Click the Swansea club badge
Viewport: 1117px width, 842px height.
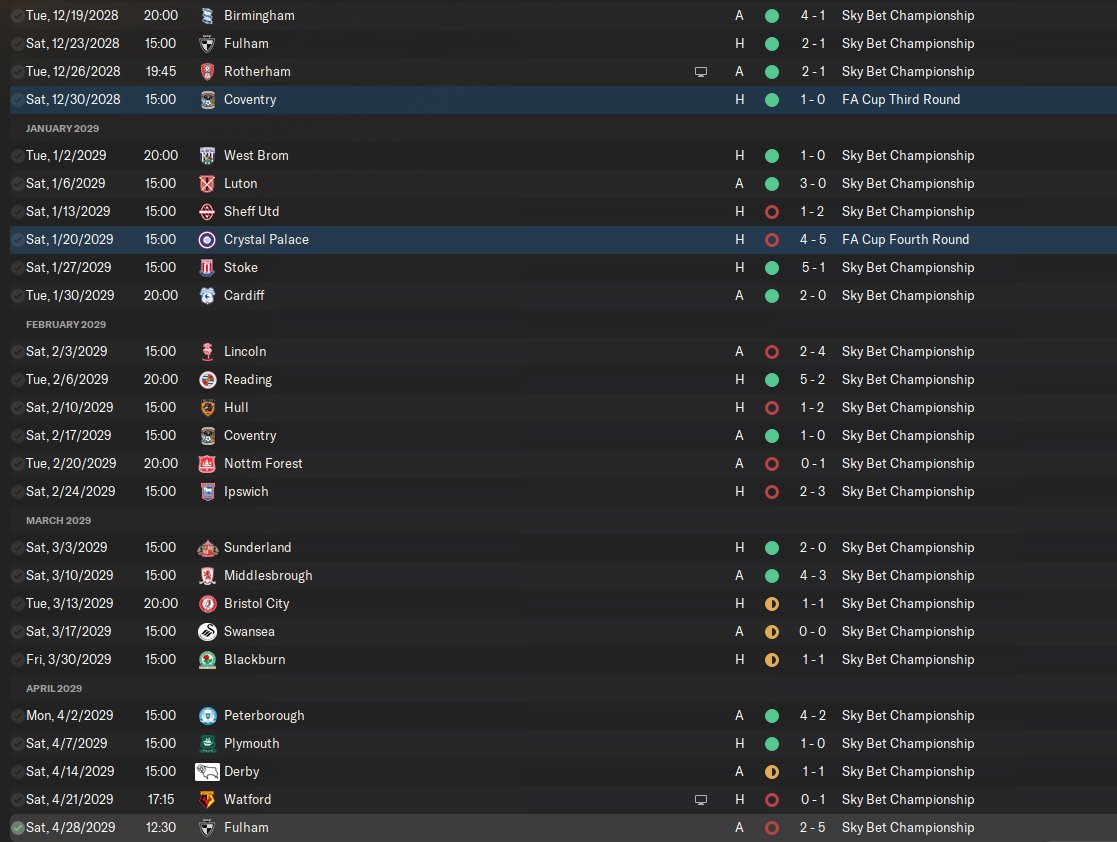(x=207, y=632)
